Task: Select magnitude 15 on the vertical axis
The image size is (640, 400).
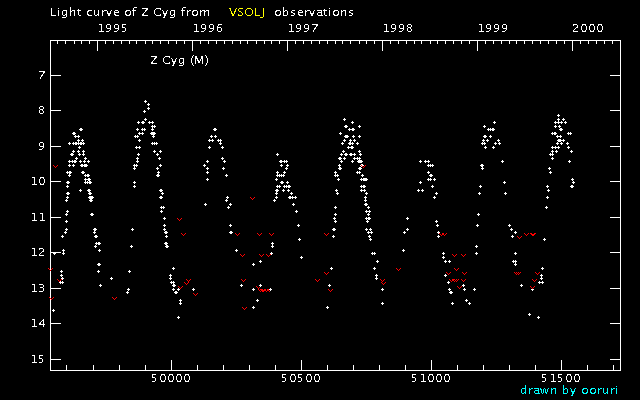Action: click(x=39, y=359)
